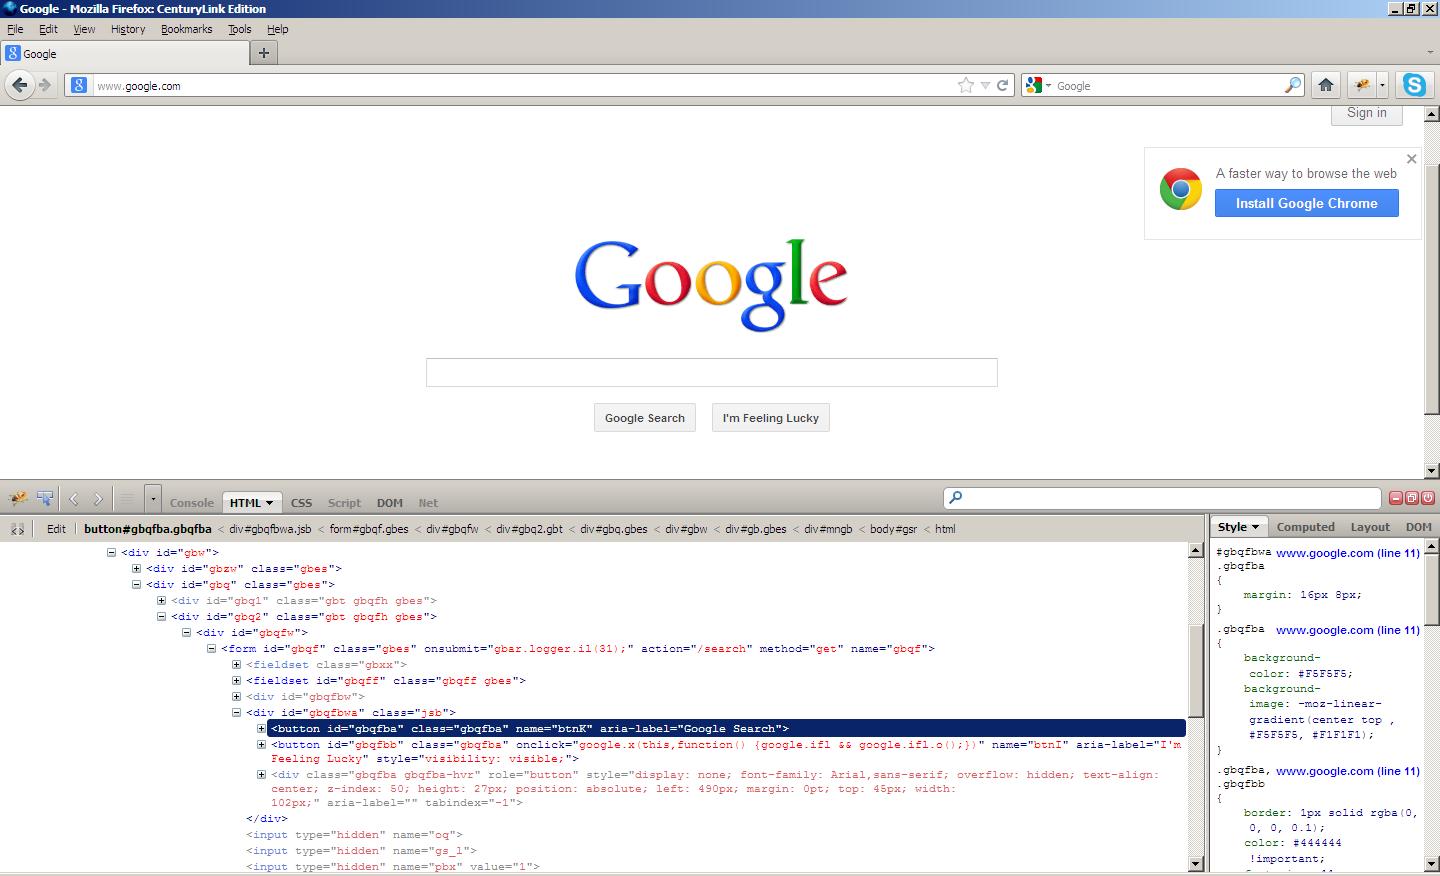This screenshot has height=876, width=1440.
Task: Click the Google search text field
Action: [711, 372]
